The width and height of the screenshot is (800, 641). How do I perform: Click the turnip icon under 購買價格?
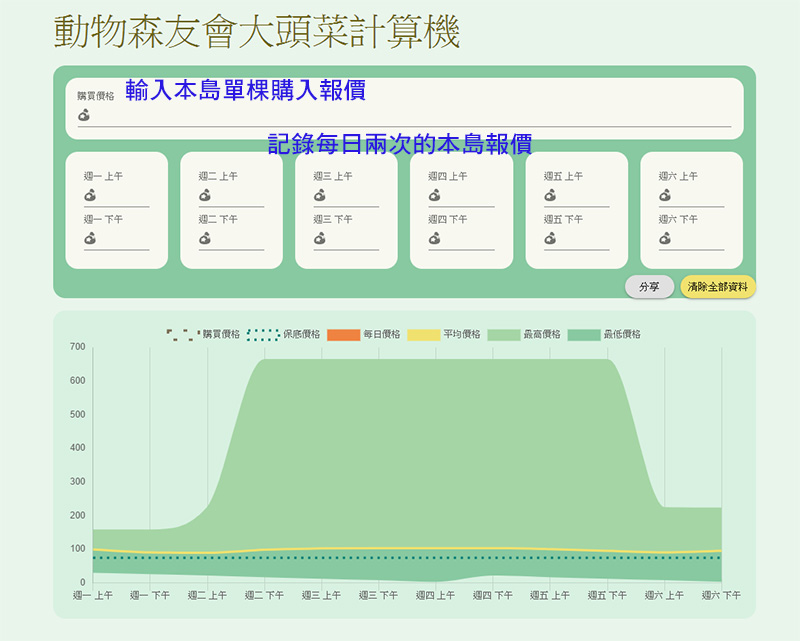point(85,115)
